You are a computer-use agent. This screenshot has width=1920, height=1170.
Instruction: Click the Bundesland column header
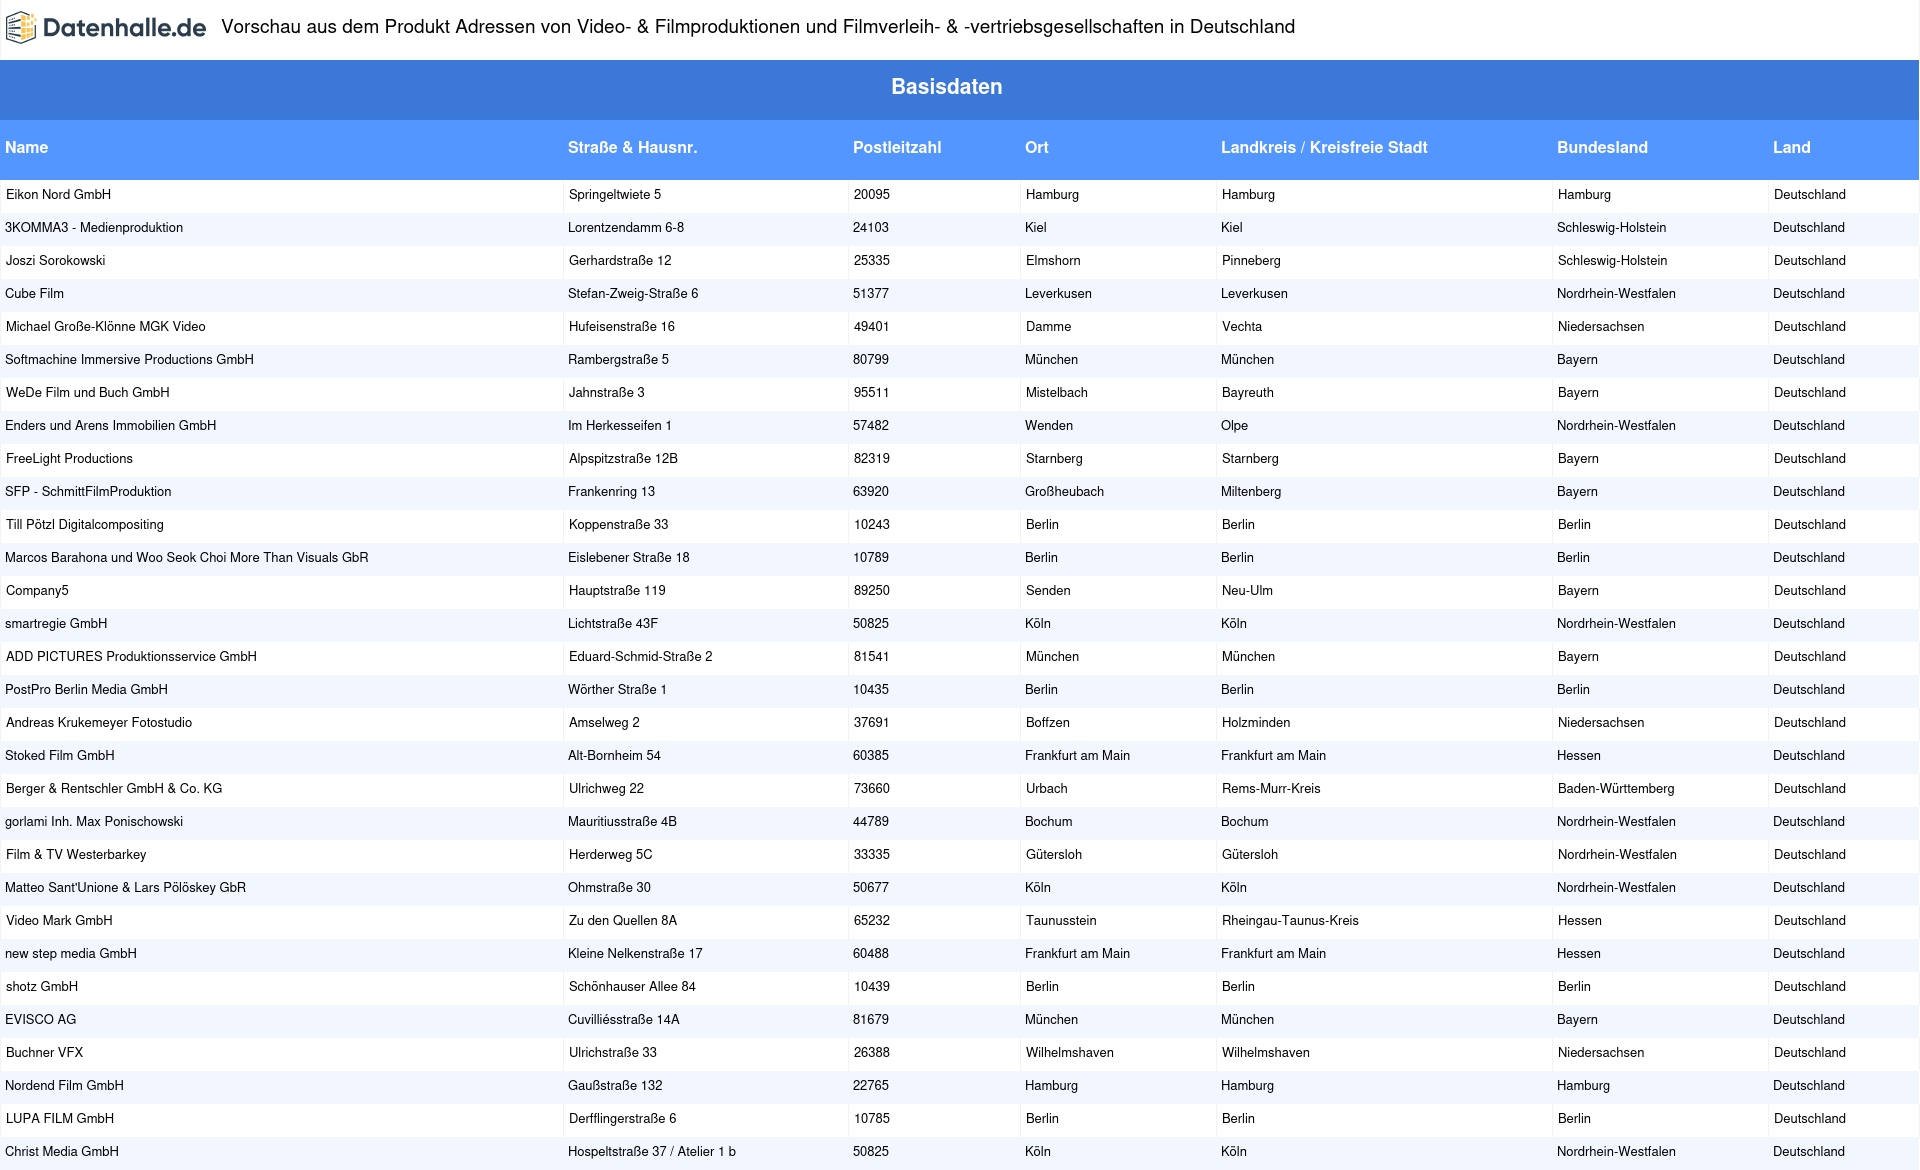click(1602, 148)
